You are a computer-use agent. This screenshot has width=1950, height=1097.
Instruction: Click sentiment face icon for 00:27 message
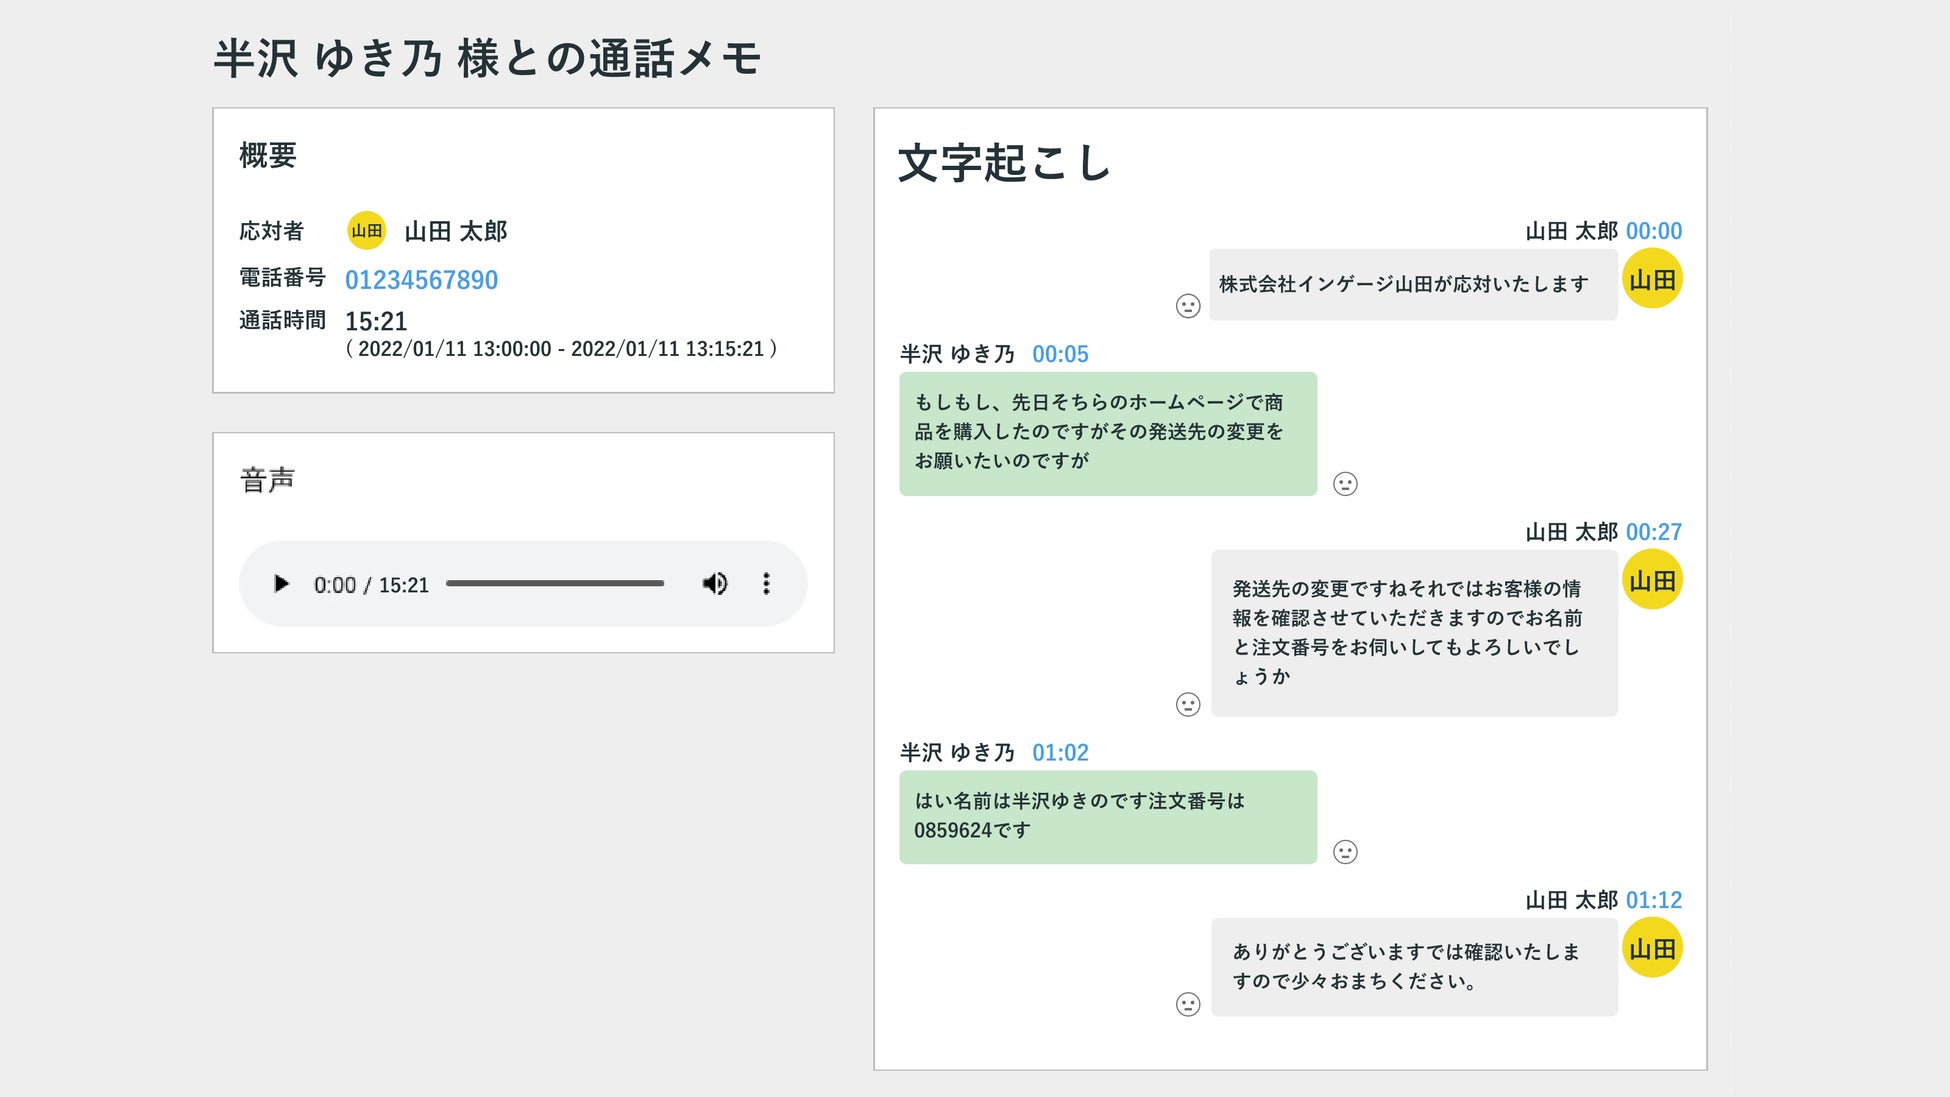tap(1188, 705)
